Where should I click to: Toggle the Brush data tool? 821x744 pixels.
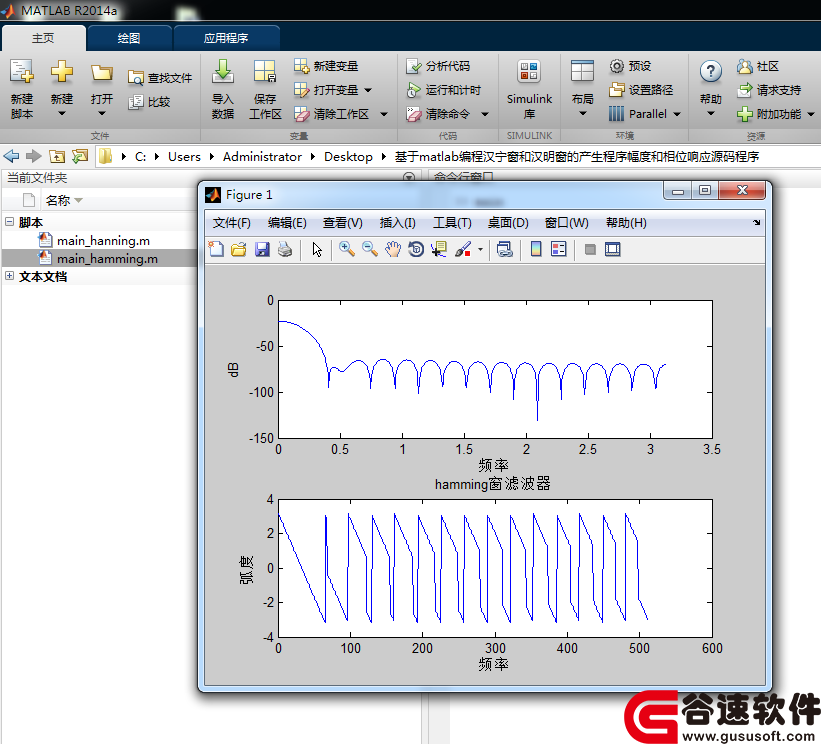click(x=463, y=249)
